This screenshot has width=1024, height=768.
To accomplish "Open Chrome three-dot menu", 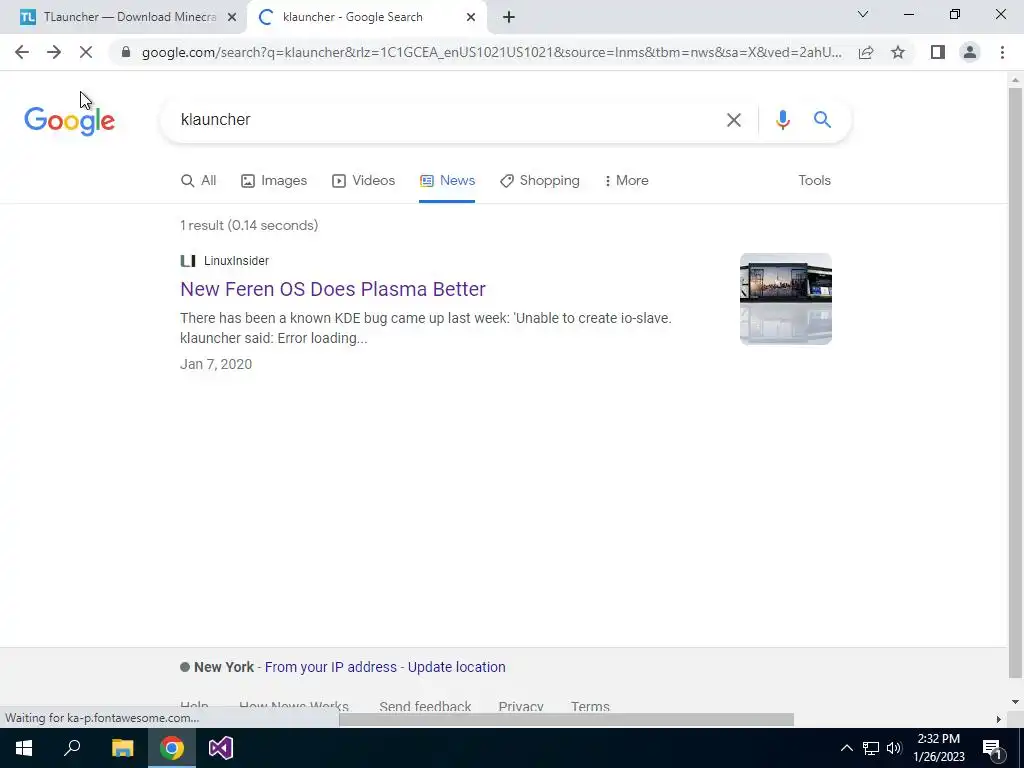I will pyautogui.click(x=1002, y=52).
